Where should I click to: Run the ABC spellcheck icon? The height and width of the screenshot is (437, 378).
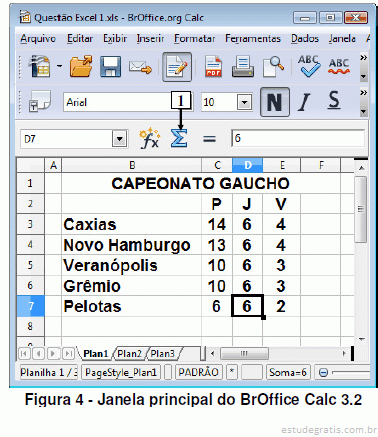tap(309, 66)
